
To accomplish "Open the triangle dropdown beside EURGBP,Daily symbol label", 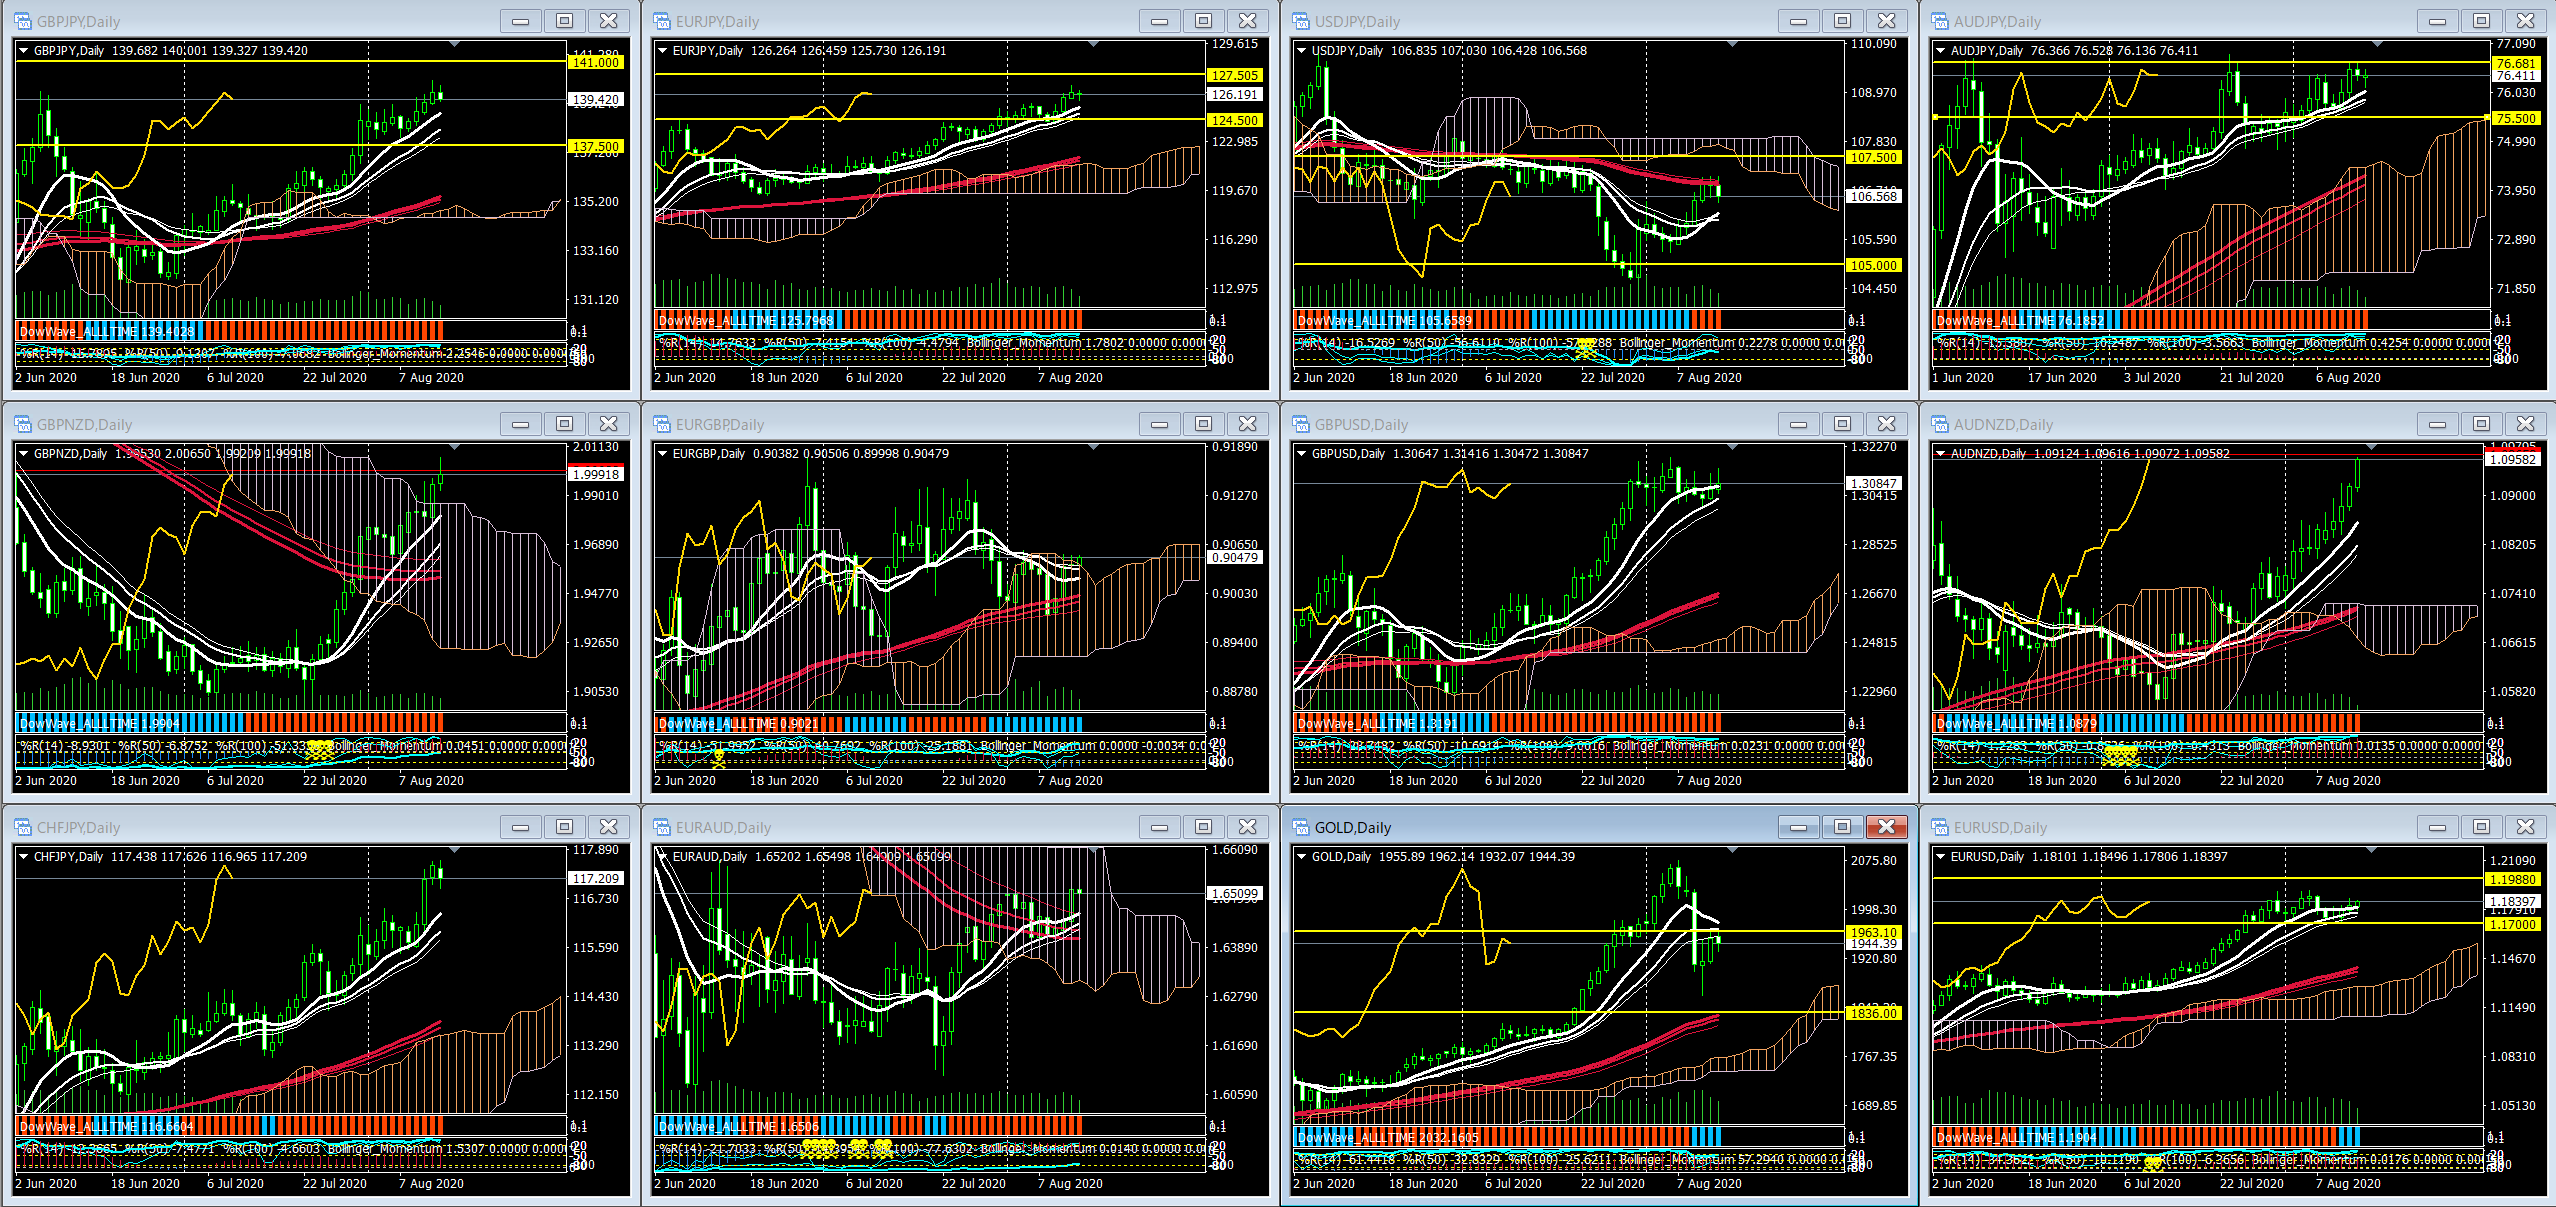I will [662, 453].
